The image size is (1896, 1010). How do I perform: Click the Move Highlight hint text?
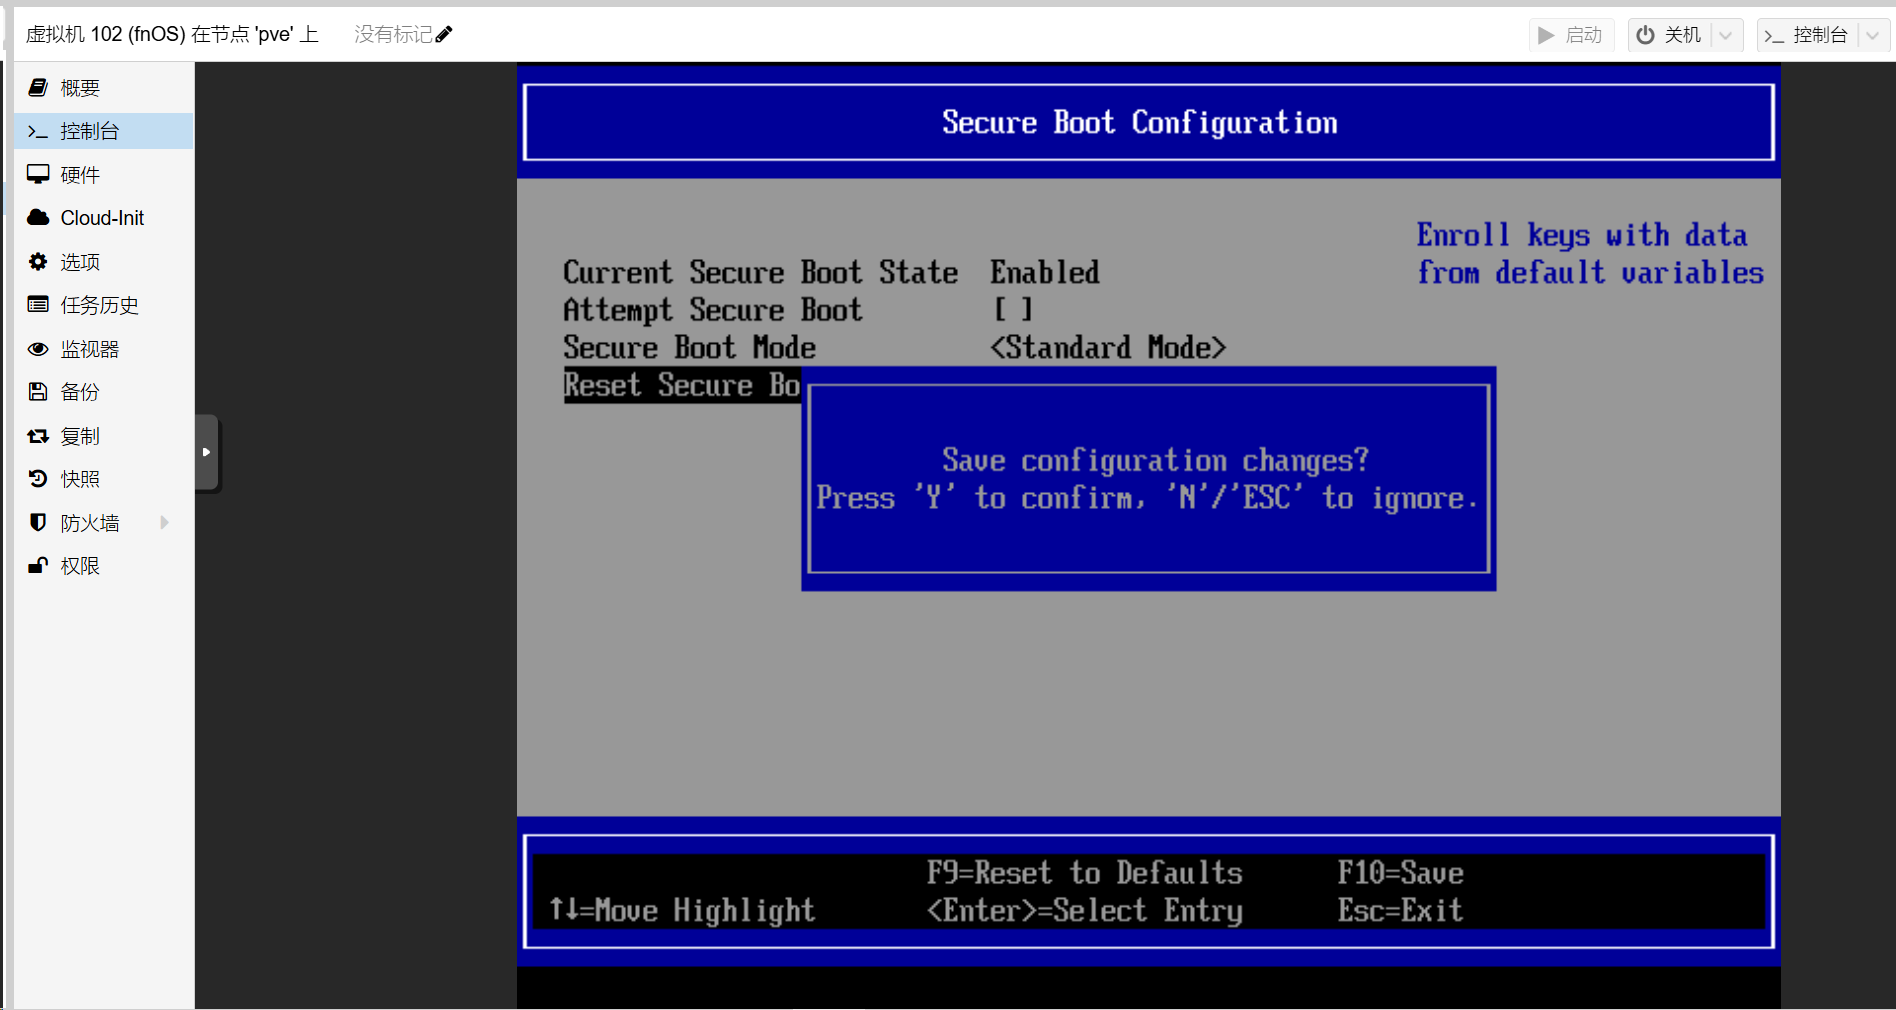[x=682, y=910]
